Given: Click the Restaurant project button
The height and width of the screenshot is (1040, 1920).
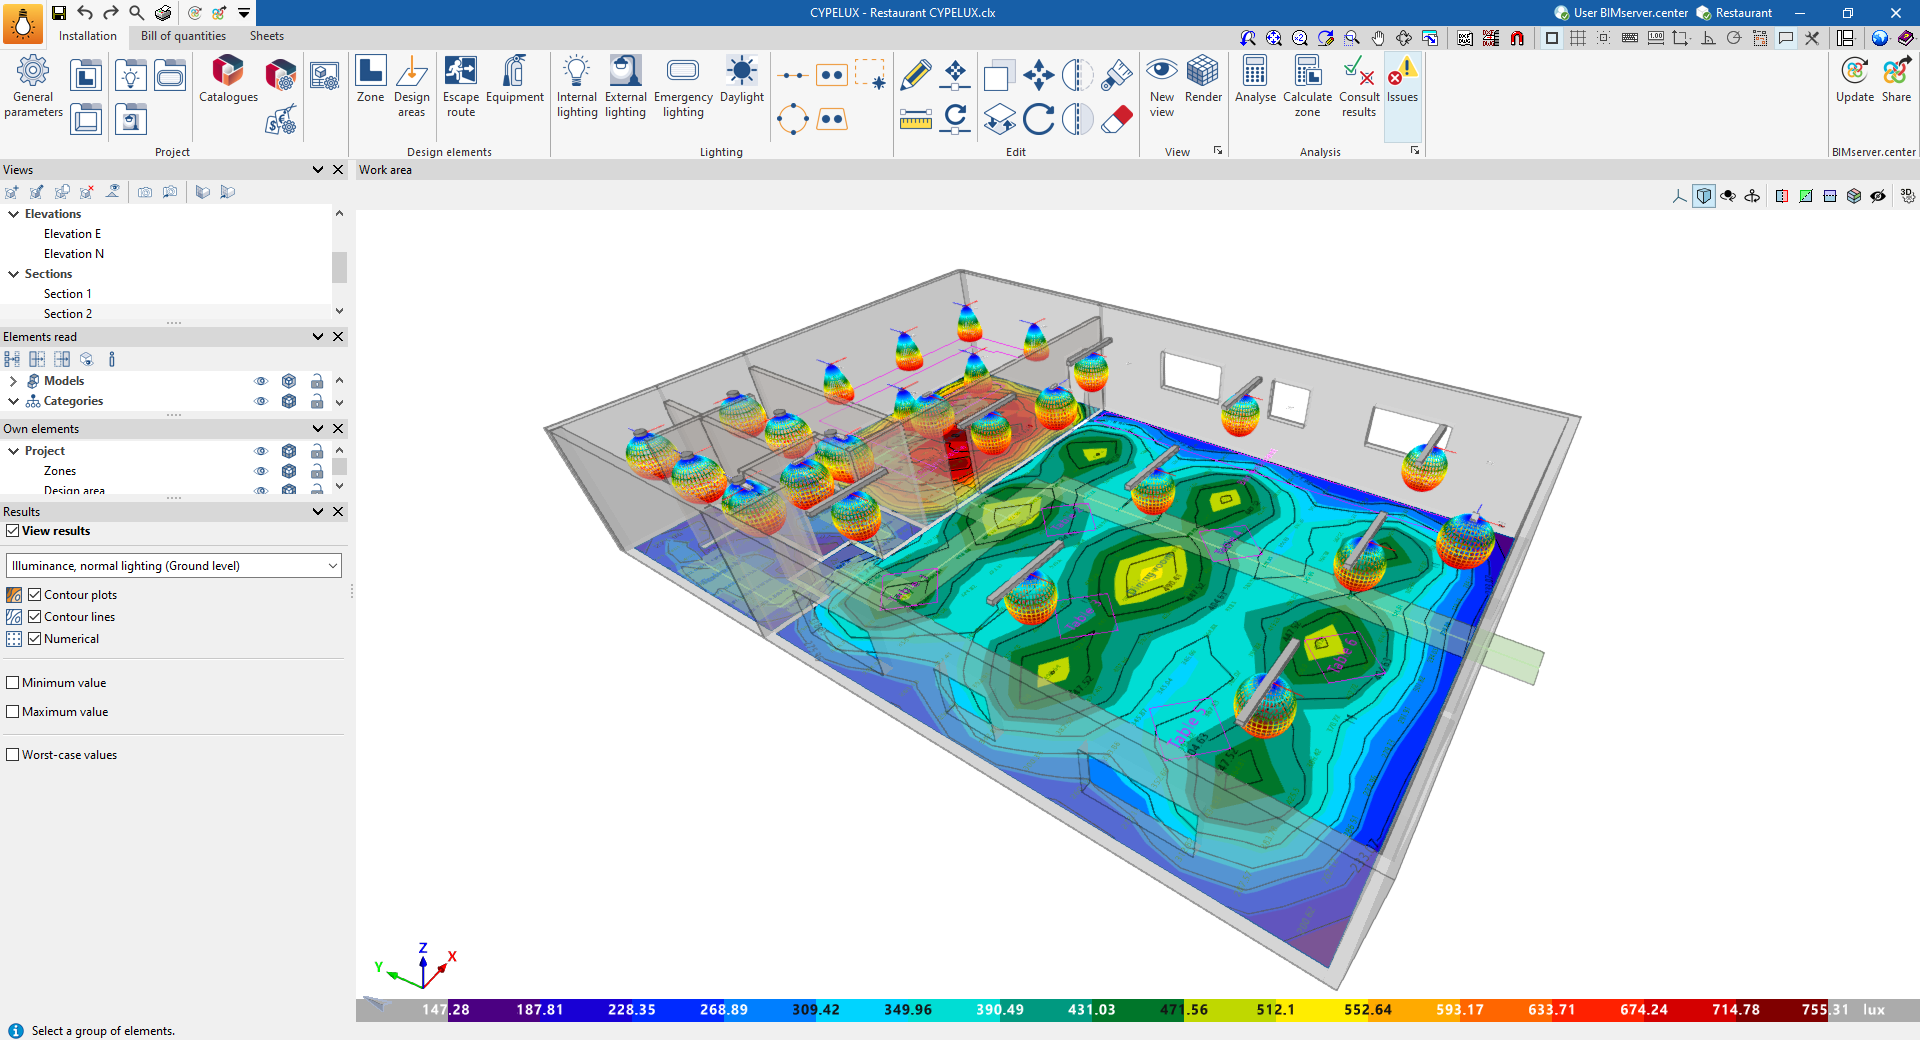Looking at the screenshot, I should pyautogui.click(x=1734, y=13).
